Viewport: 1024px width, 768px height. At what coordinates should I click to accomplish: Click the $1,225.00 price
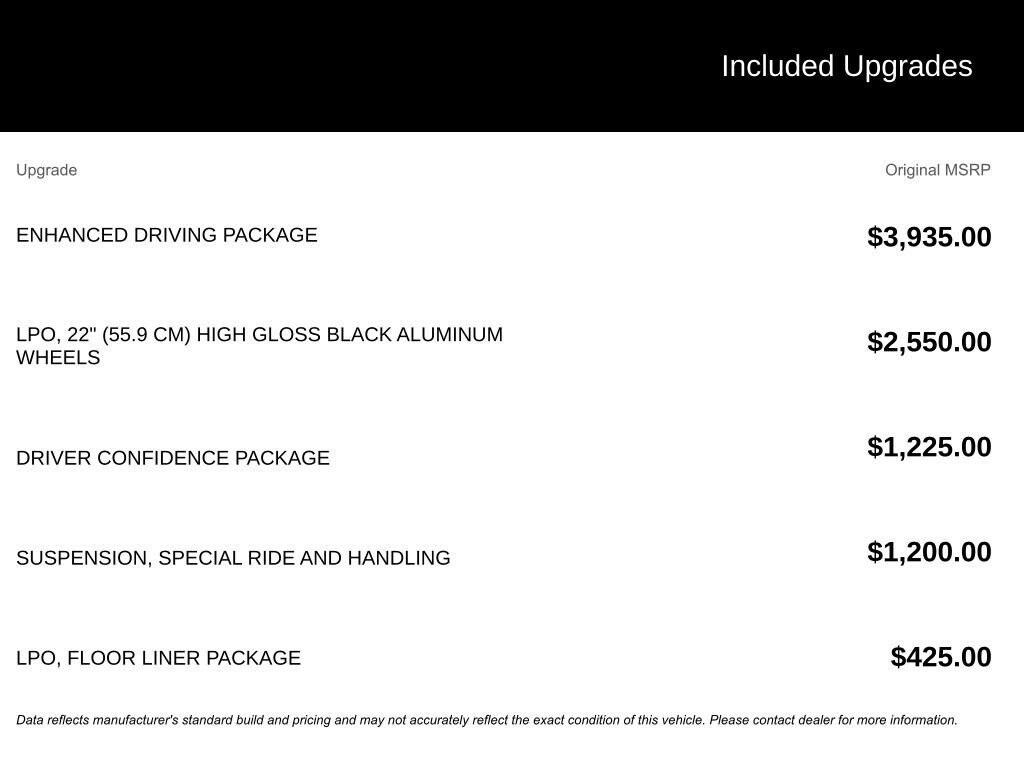929,447
